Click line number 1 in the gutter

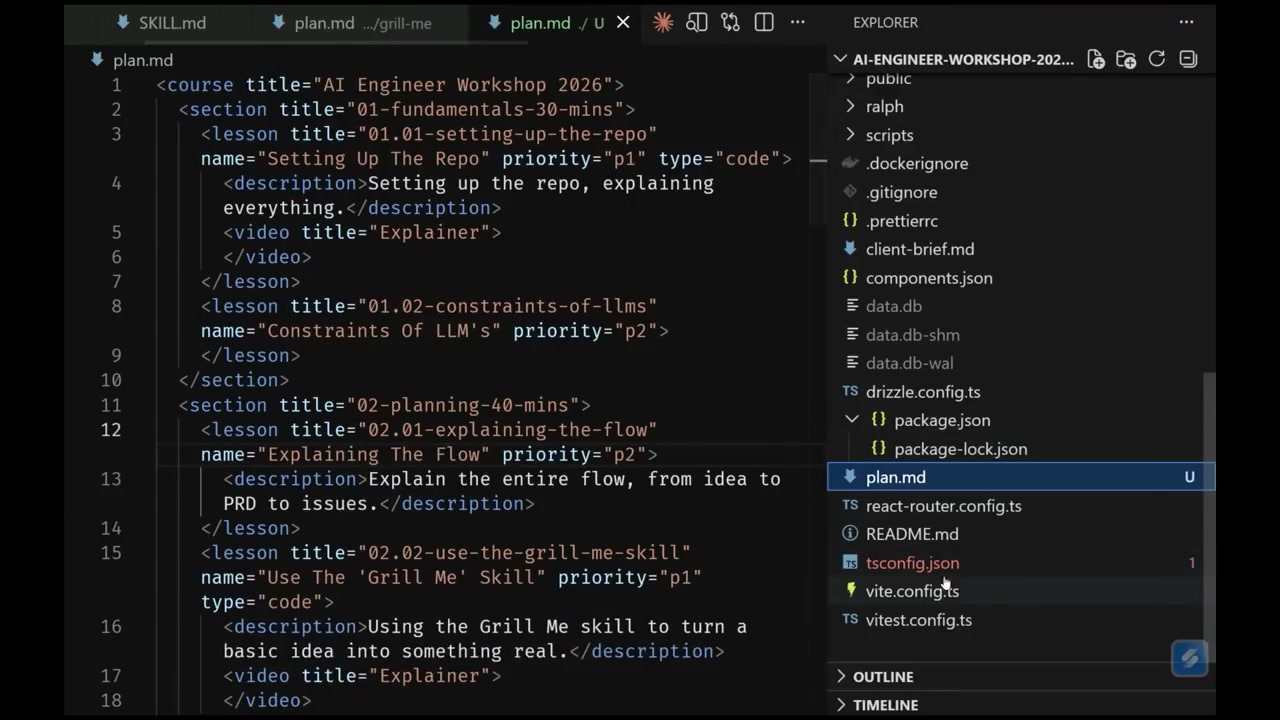(x=116, y=85)
